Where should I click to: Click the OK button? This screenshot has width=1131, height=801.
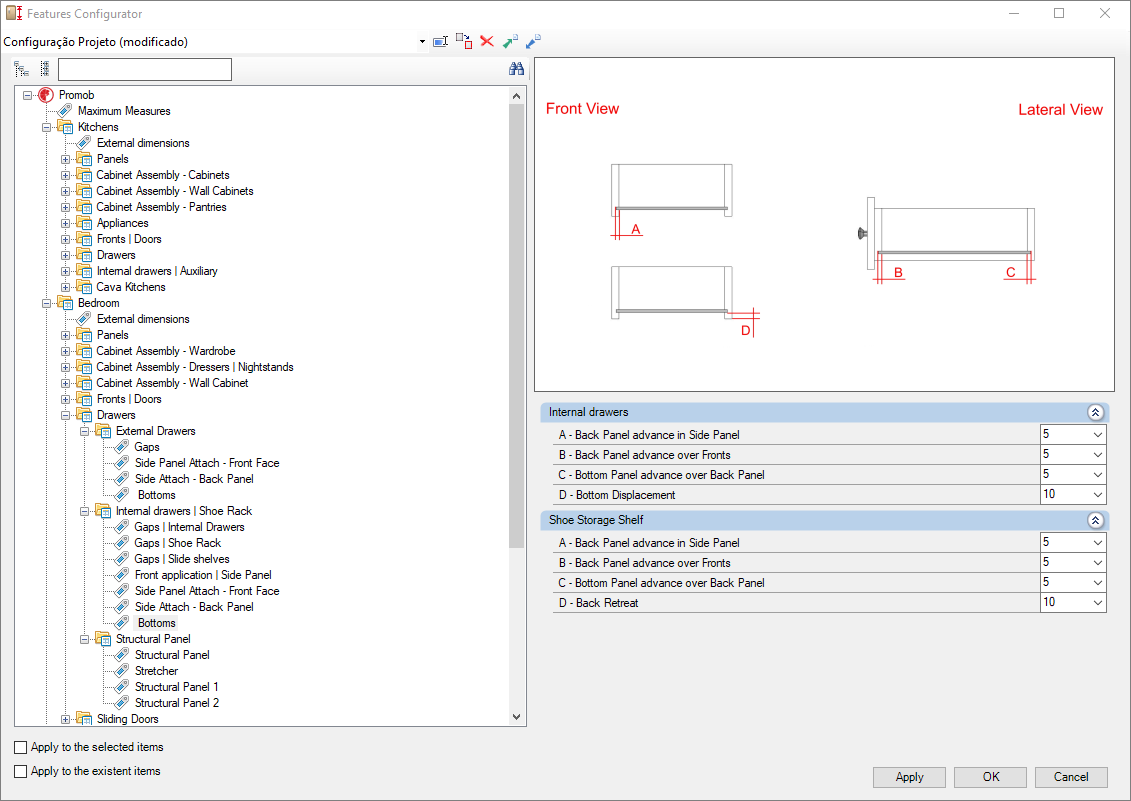990,776
